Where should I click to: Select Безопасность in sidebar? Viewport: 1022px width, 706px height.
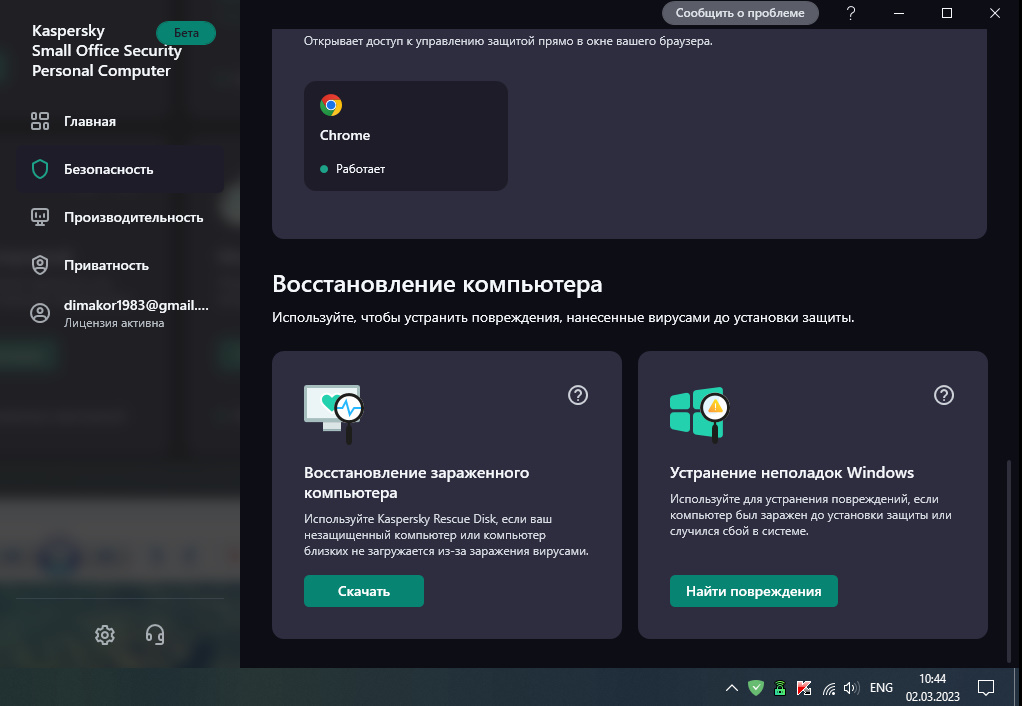click(120, 169)
